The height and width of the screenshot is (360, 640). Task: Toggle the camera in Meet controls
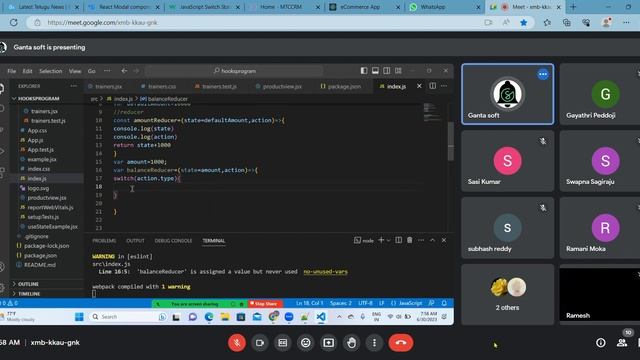point(260,343)
